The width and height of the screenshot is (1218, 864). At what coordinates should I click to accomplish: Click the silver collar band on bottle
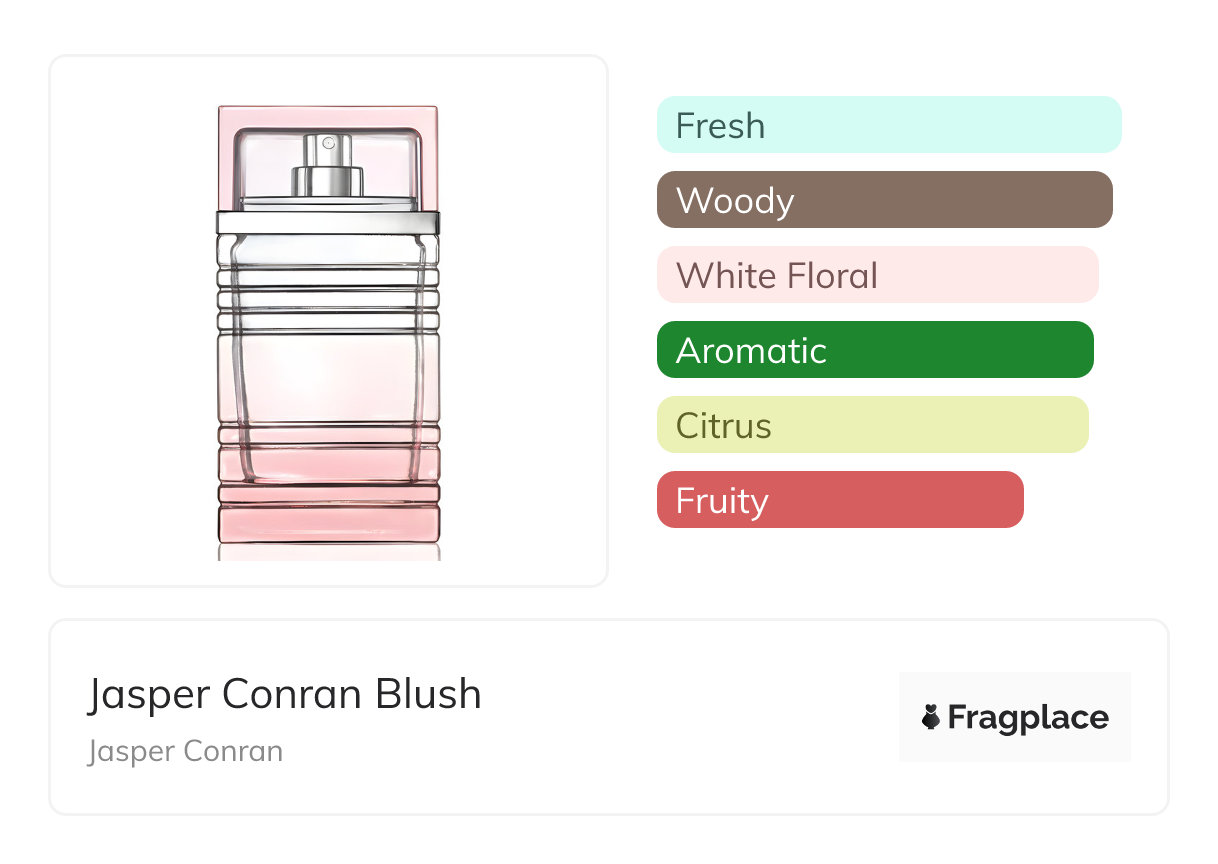[328, 222]
